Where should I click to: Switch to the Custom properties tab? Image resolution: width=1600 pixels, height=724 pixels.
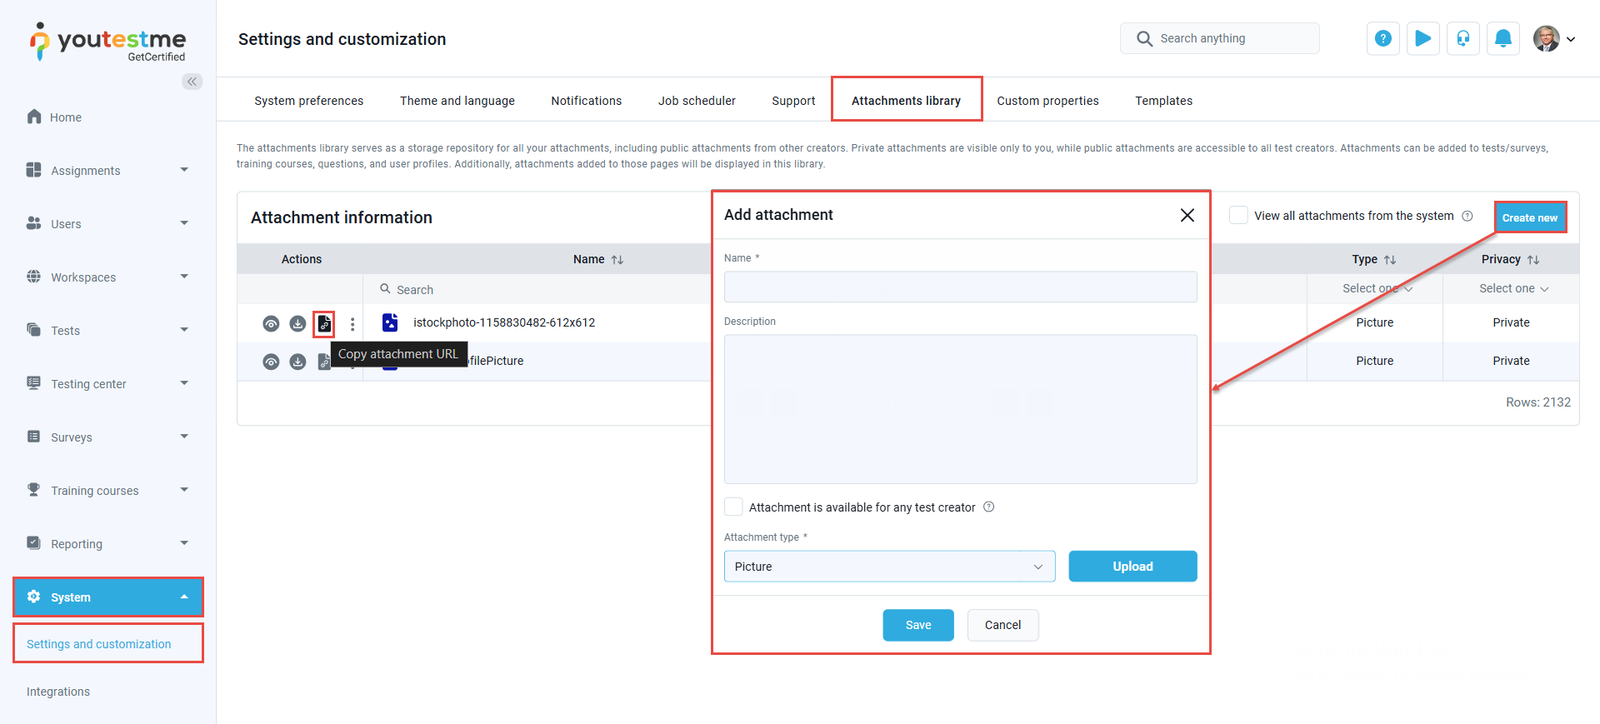[1047, 101]
